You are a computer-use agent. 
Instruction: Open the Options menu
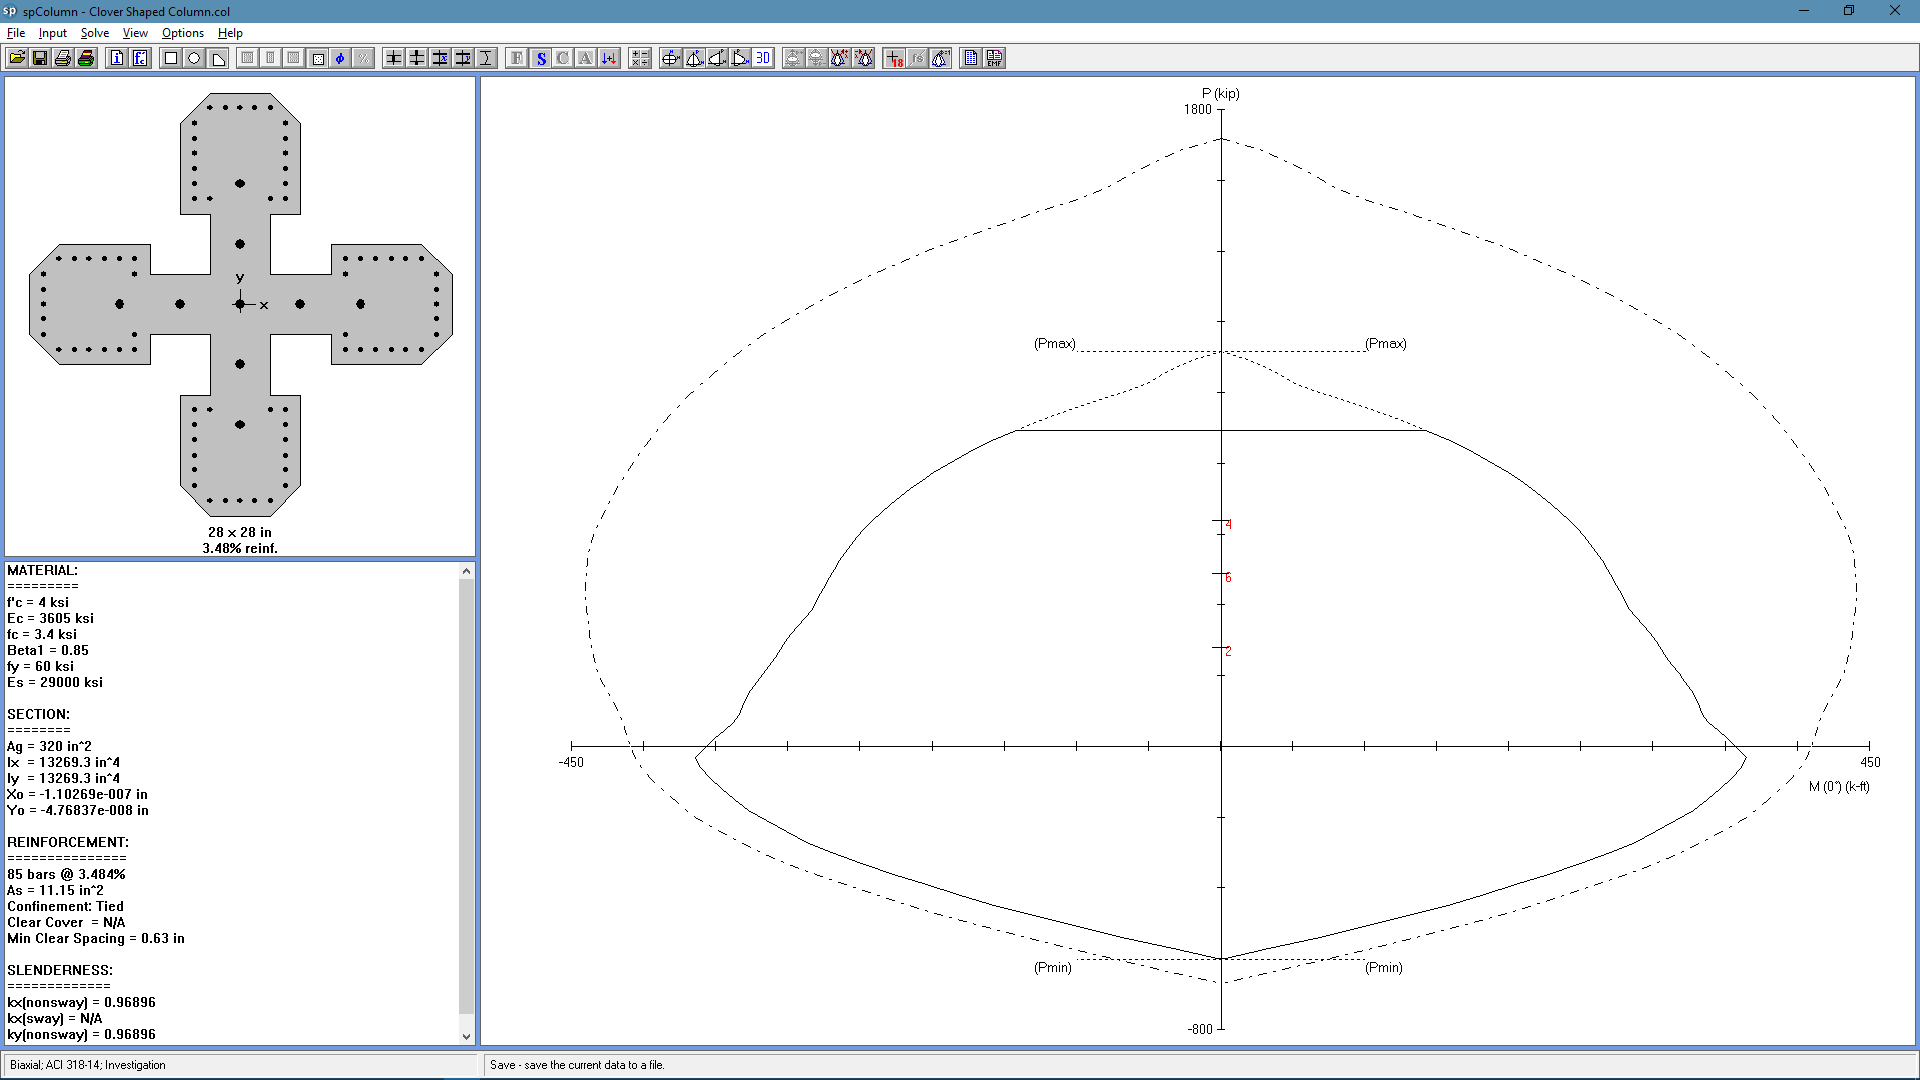pyautogui.click(x=182, y=33)
